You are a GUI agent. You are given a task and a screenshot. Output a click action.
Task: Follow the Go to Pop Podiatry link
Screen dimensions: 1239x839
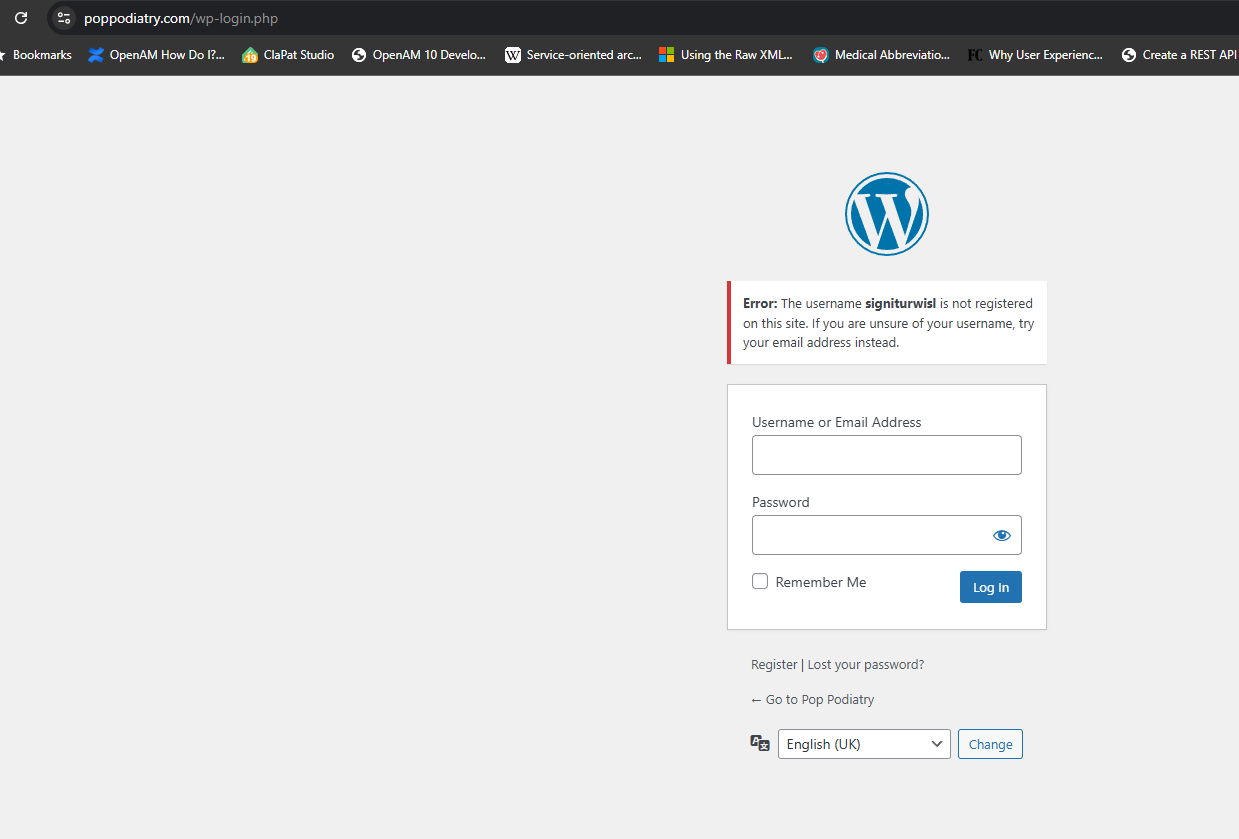coord(813,699)
